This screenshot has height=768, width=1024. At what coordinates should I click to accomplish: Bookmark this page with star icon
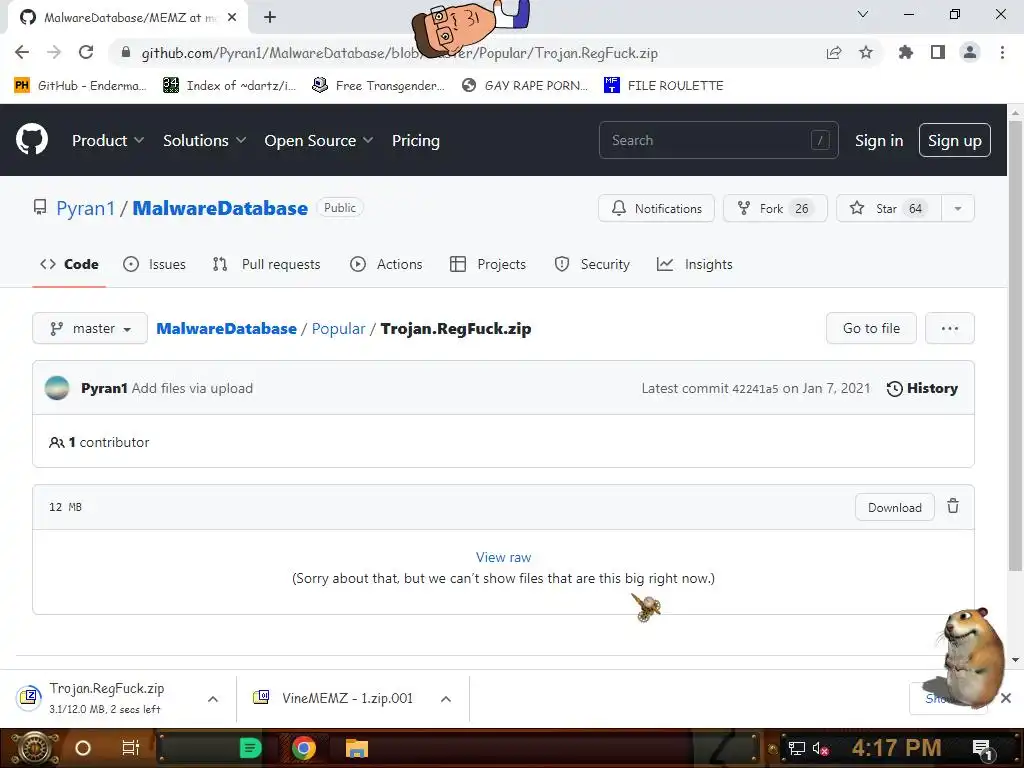point(865,52)
